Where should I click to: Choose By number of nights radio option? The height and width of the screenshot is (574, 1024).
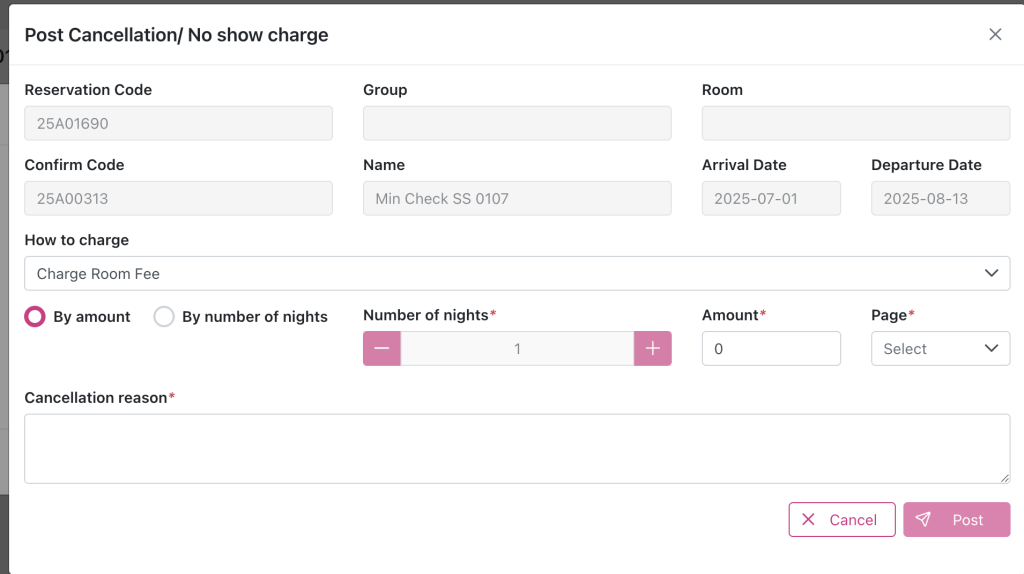click(164, 317)
